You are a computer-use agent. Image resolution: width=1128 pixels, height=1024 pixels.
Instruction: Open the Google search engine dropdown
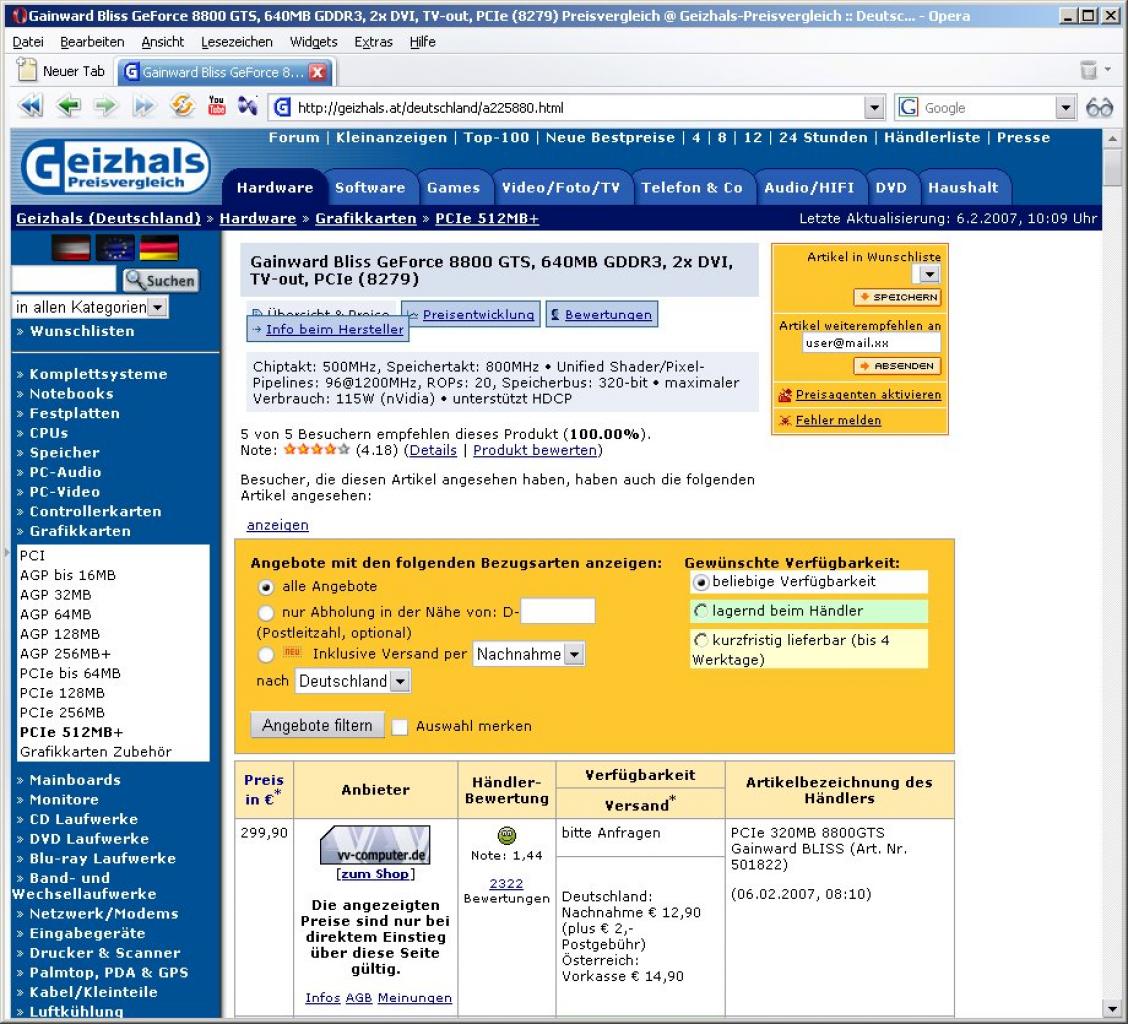(x=1066, y=108)
